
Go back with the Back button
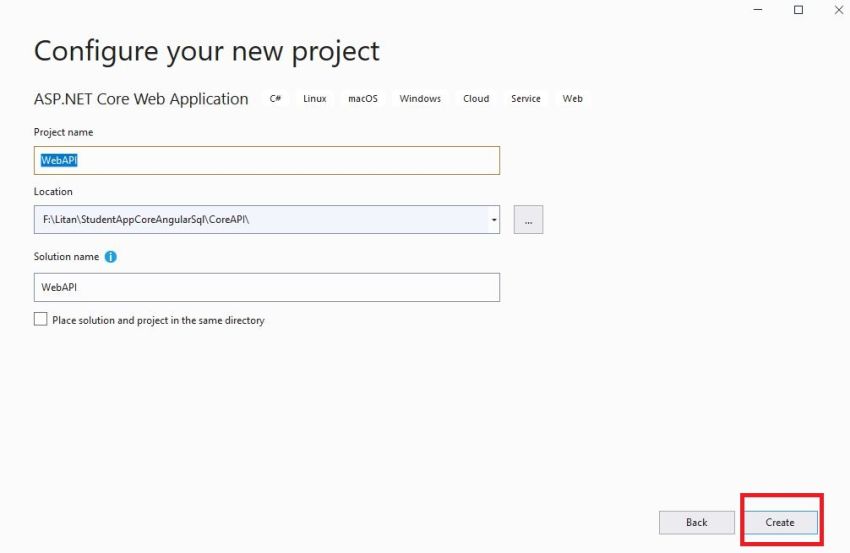tap(696, 522)
